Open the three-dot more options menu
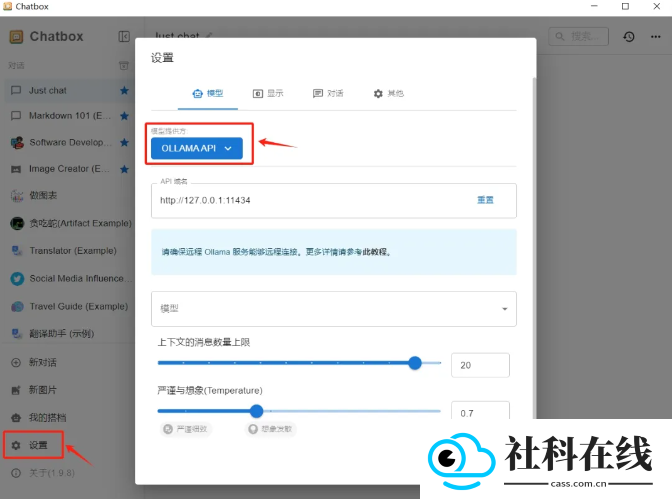The image size is (672, 499). (x=656, y=36)
